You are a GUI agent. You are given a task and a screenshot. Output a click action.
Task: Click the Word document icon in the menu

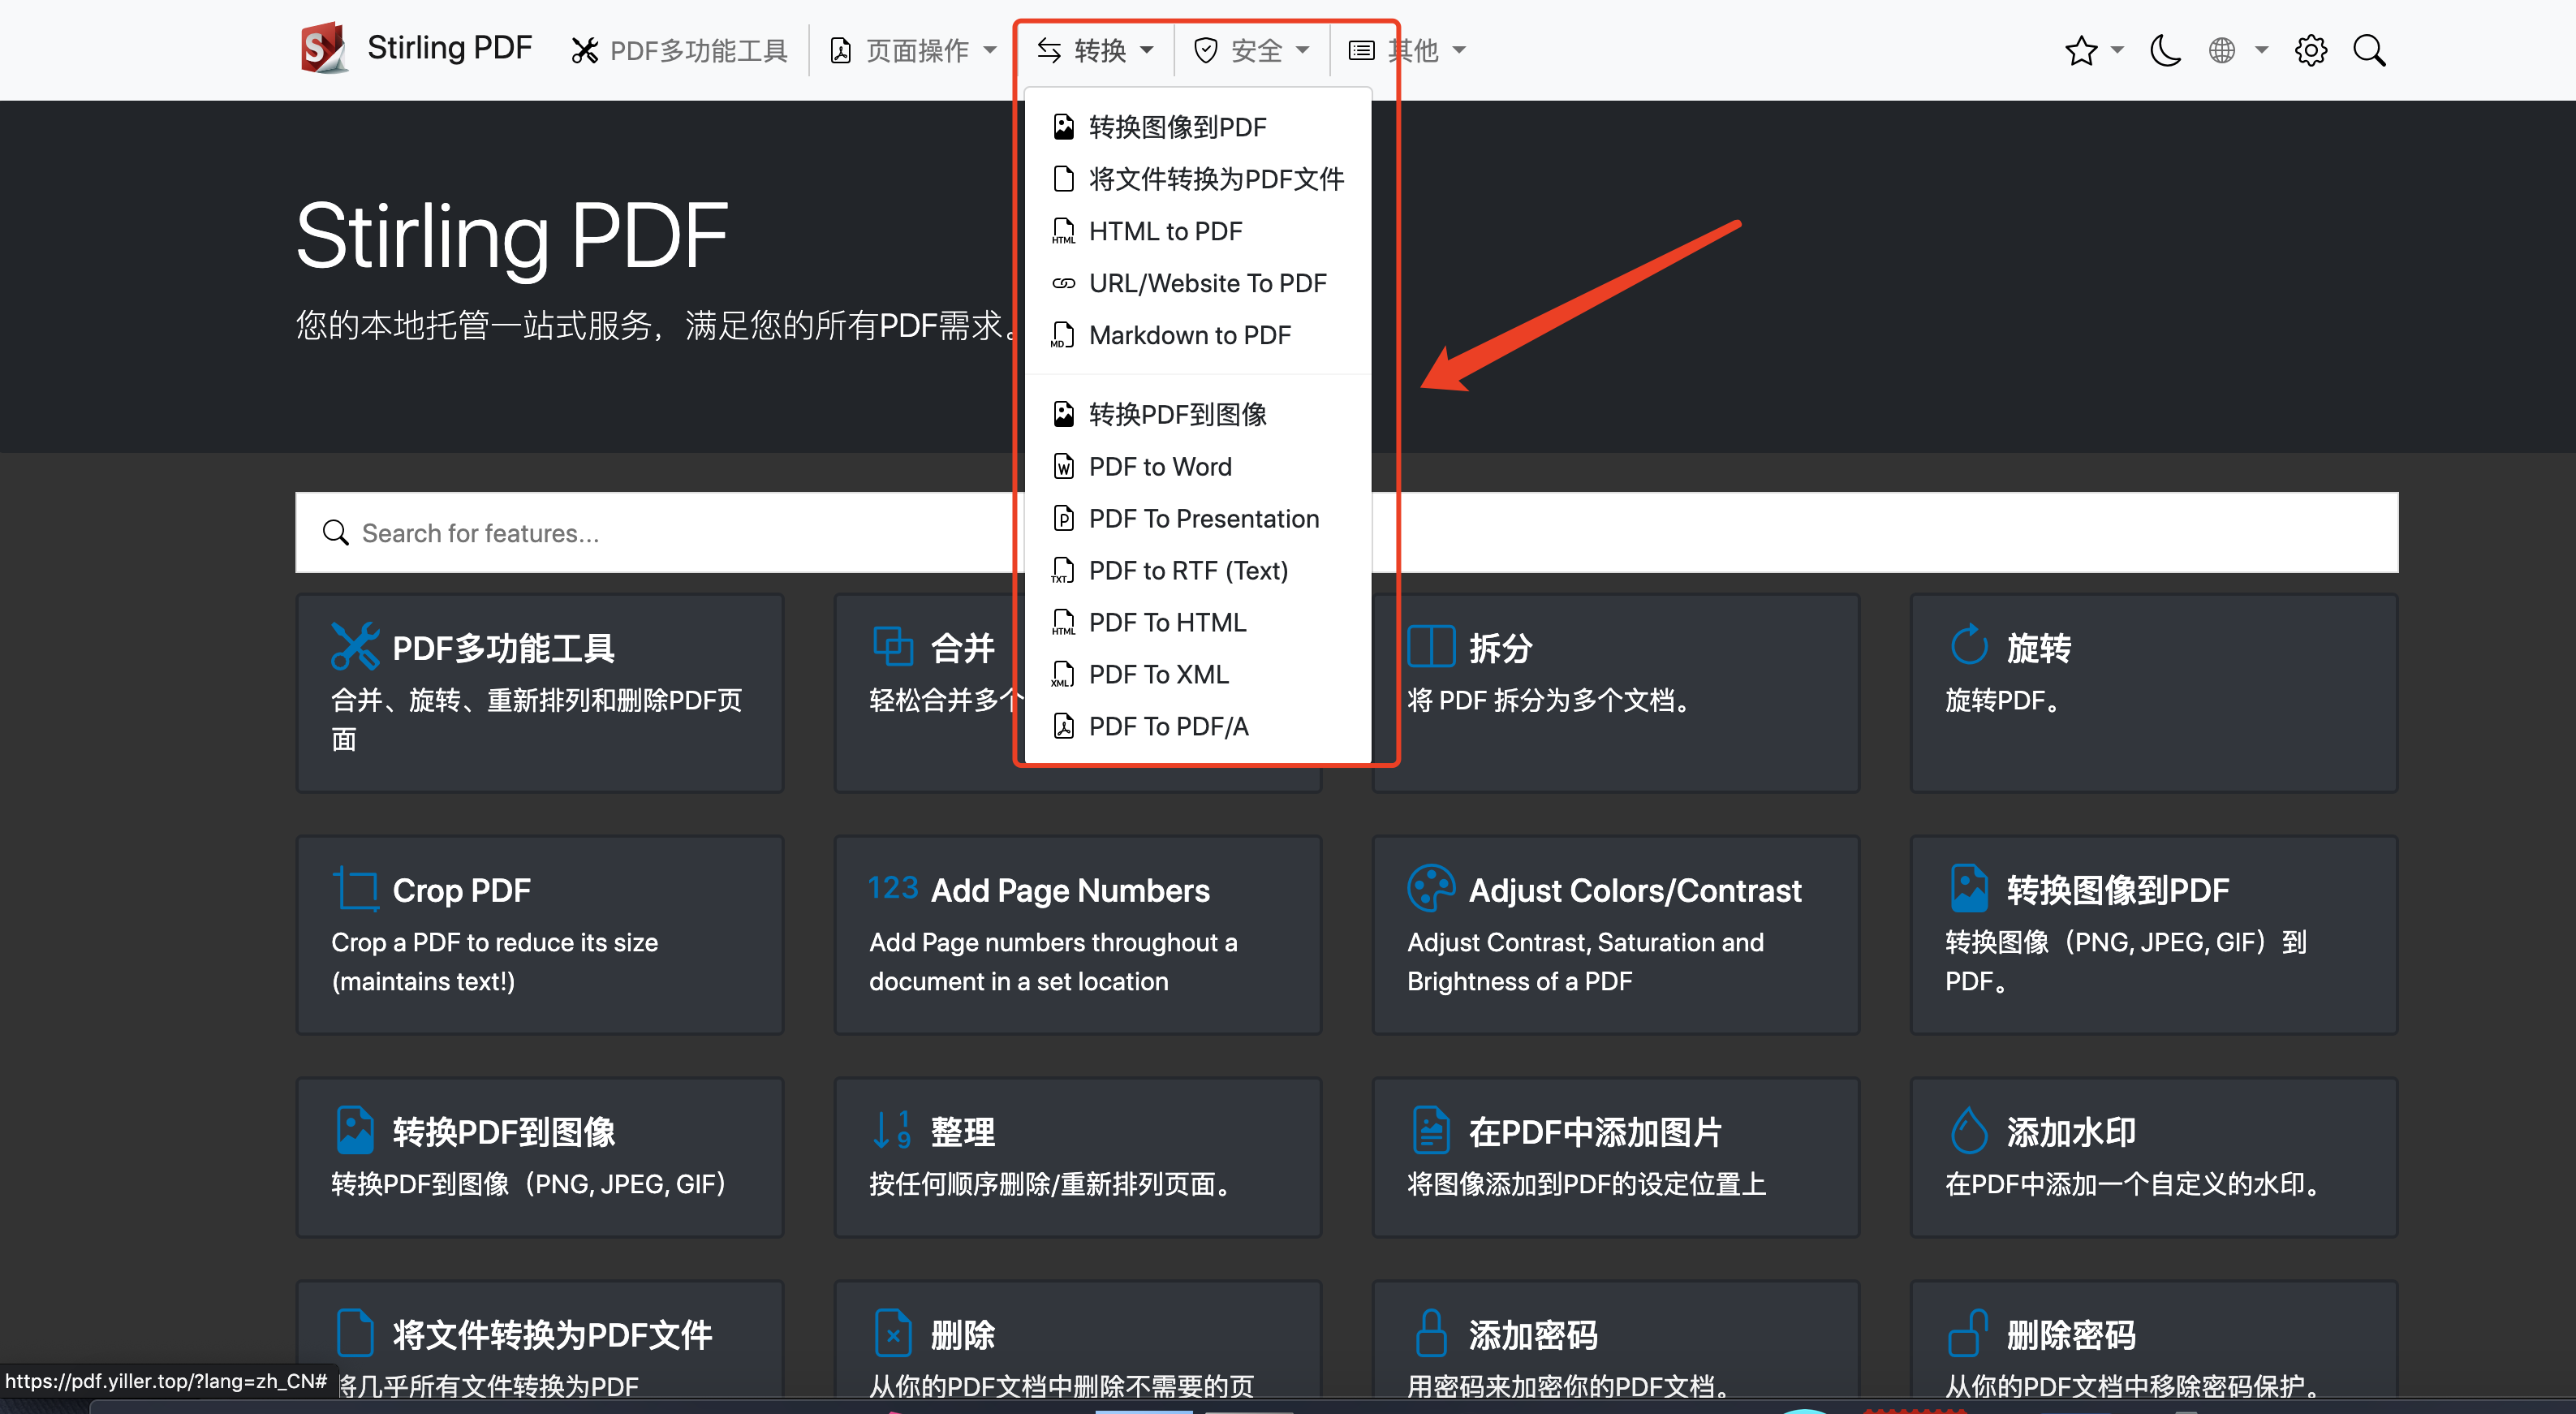click(1064, 466)
